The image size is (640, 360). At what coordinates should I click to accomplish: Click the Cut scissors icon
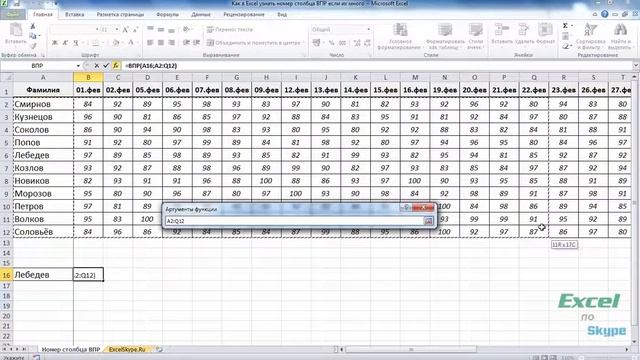(33, 26)
